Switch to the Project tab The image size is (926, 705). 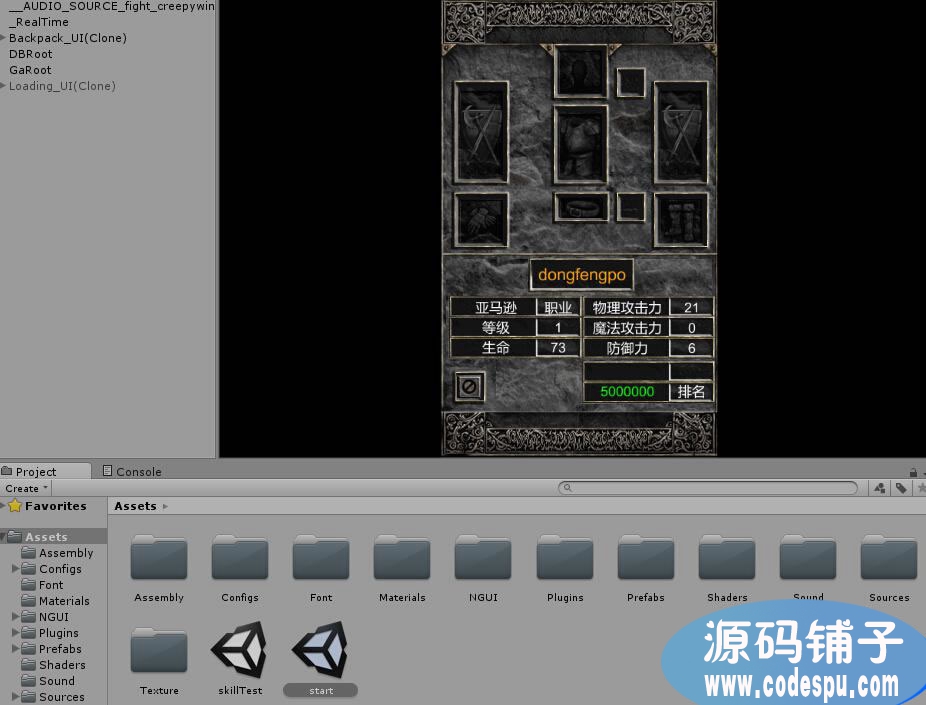pos(45,471)
